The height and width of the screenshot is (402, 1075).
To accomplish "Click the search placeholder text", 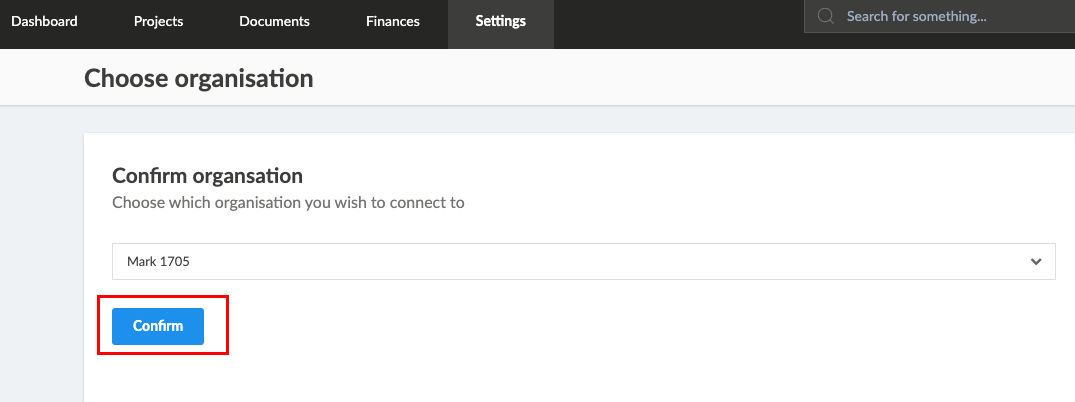I will 916,16.
